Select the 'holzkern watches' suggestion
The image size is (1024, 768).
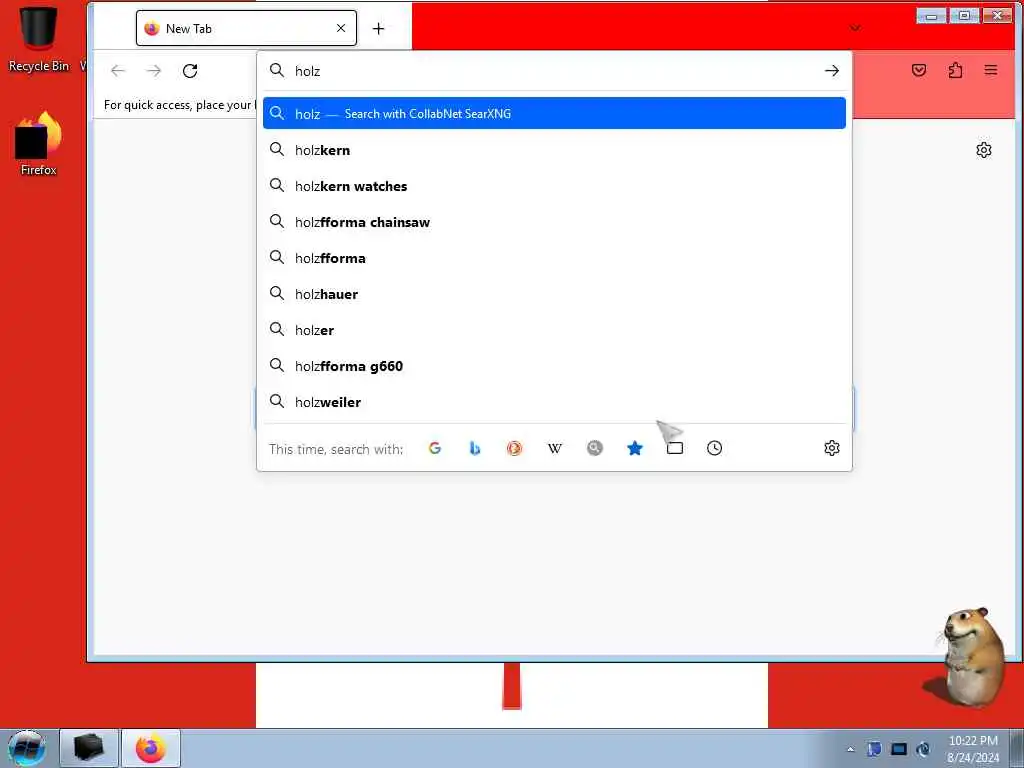click(554, 186)
